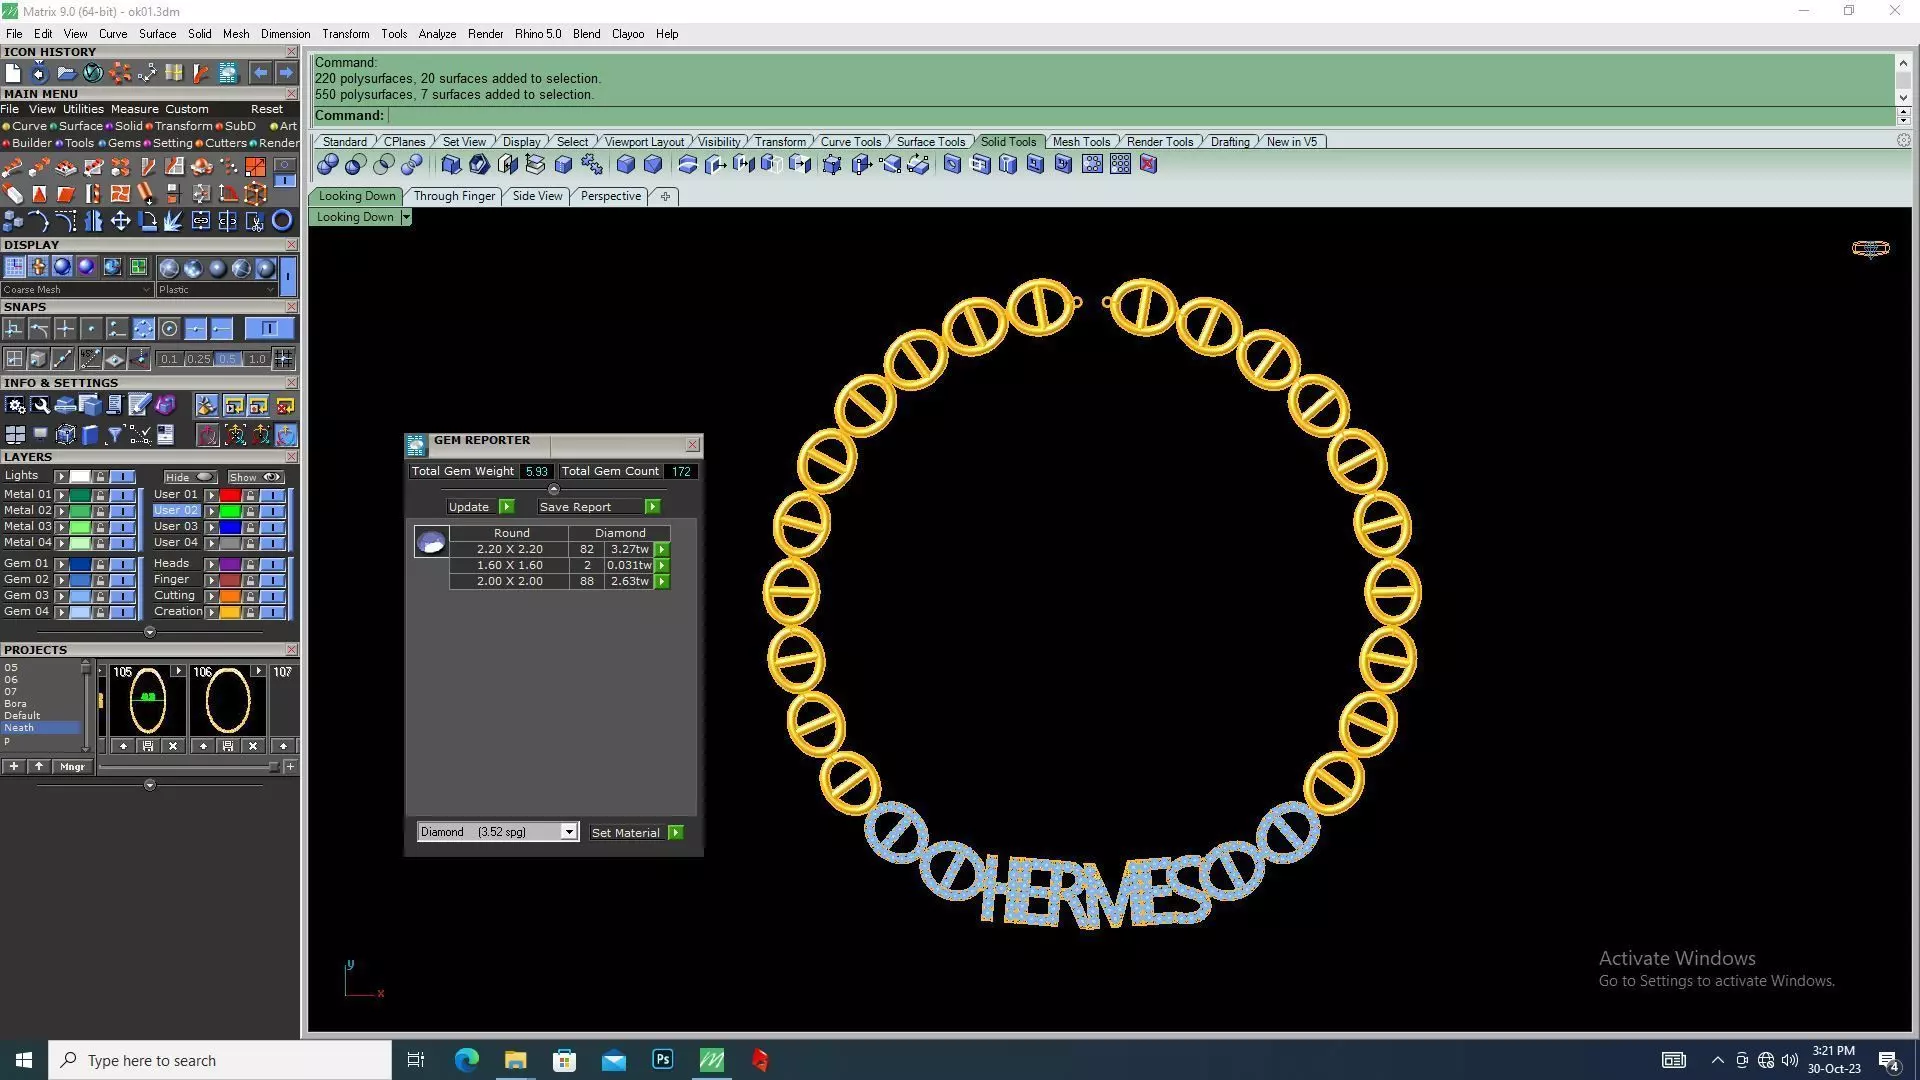The width and height of the screenshot is (1920, 1080).
Task: Open the Clayoo menu
Action: pyautogui.click(x=628, y=34)
